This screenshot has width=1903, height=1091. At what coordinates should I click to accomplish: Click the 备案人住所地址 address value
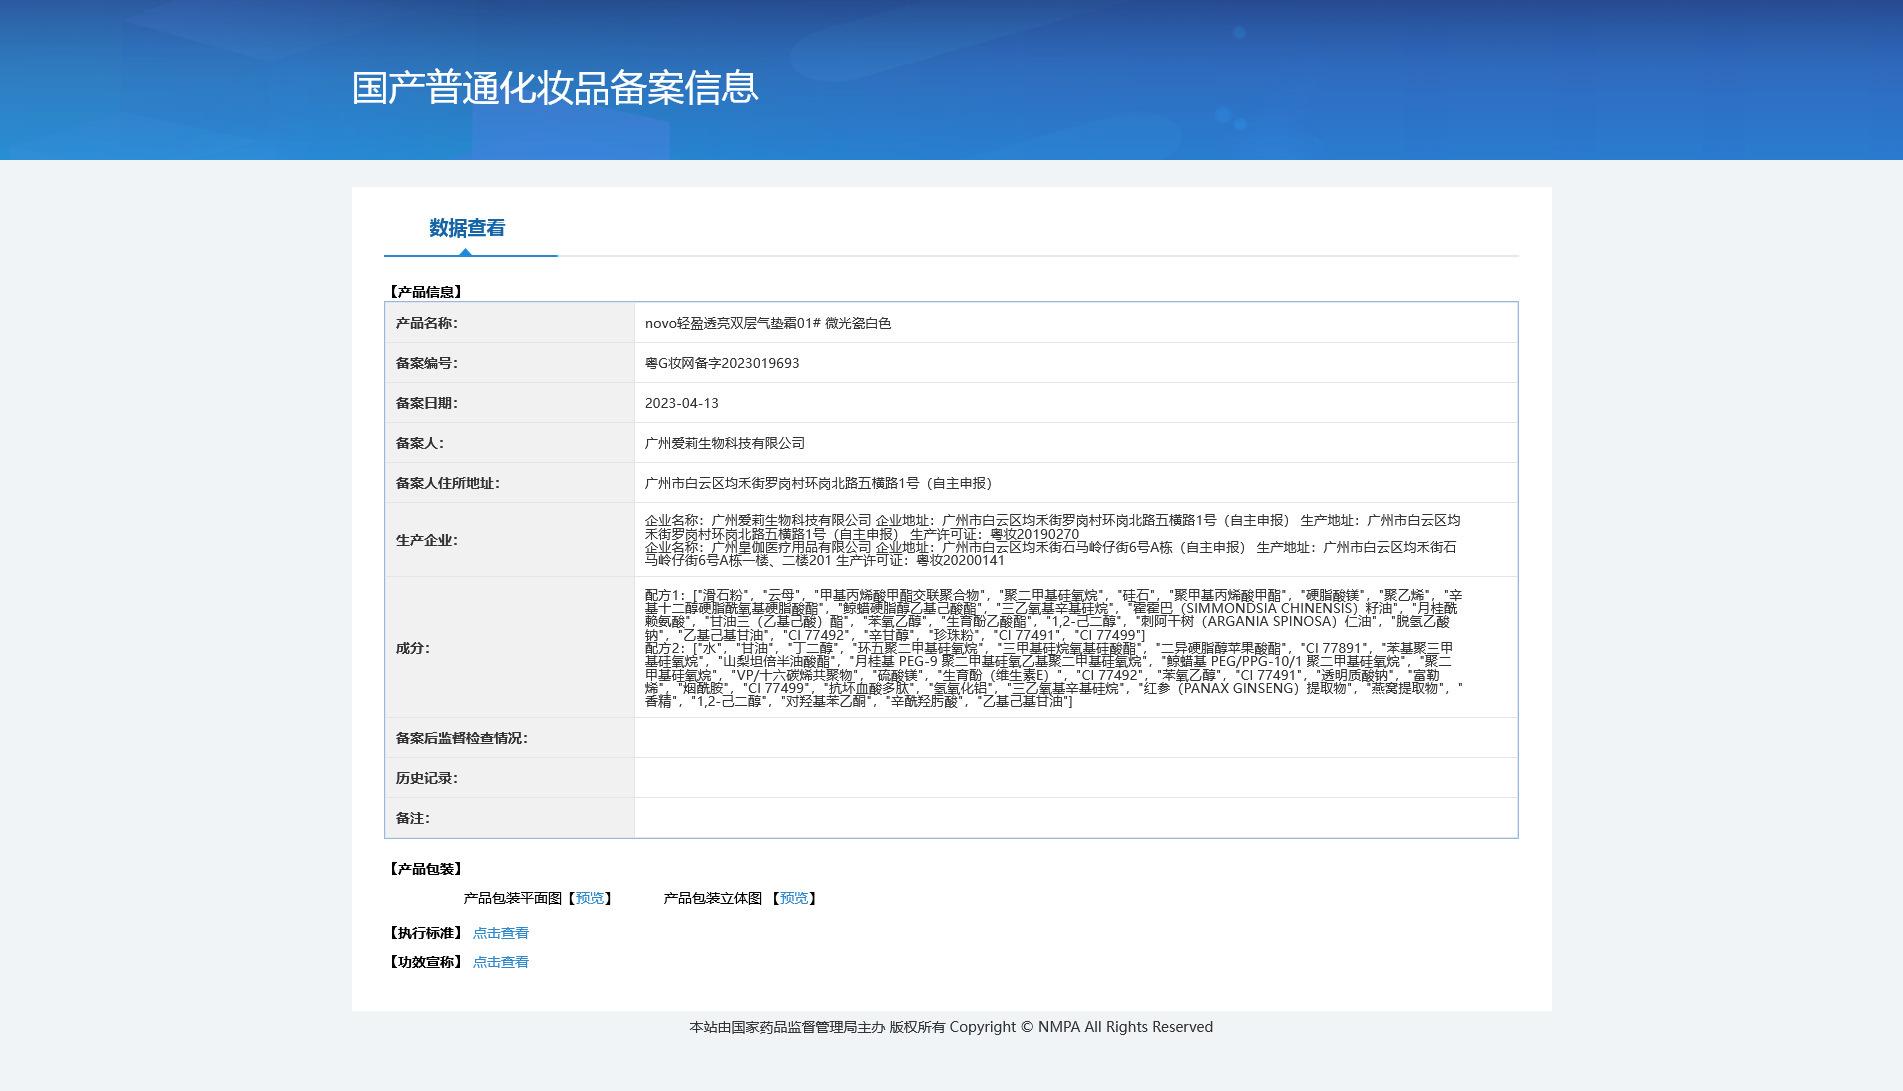(820, 483)
